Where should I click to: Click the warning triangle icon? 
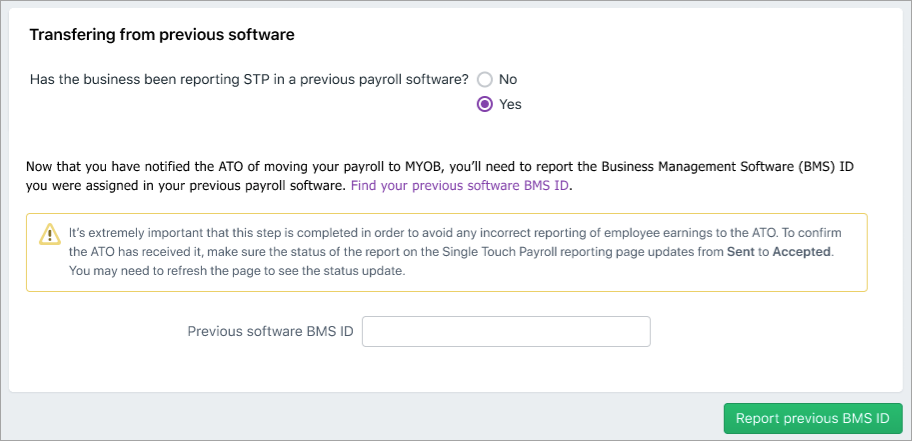pyautogui.click(x=49, y=234)
